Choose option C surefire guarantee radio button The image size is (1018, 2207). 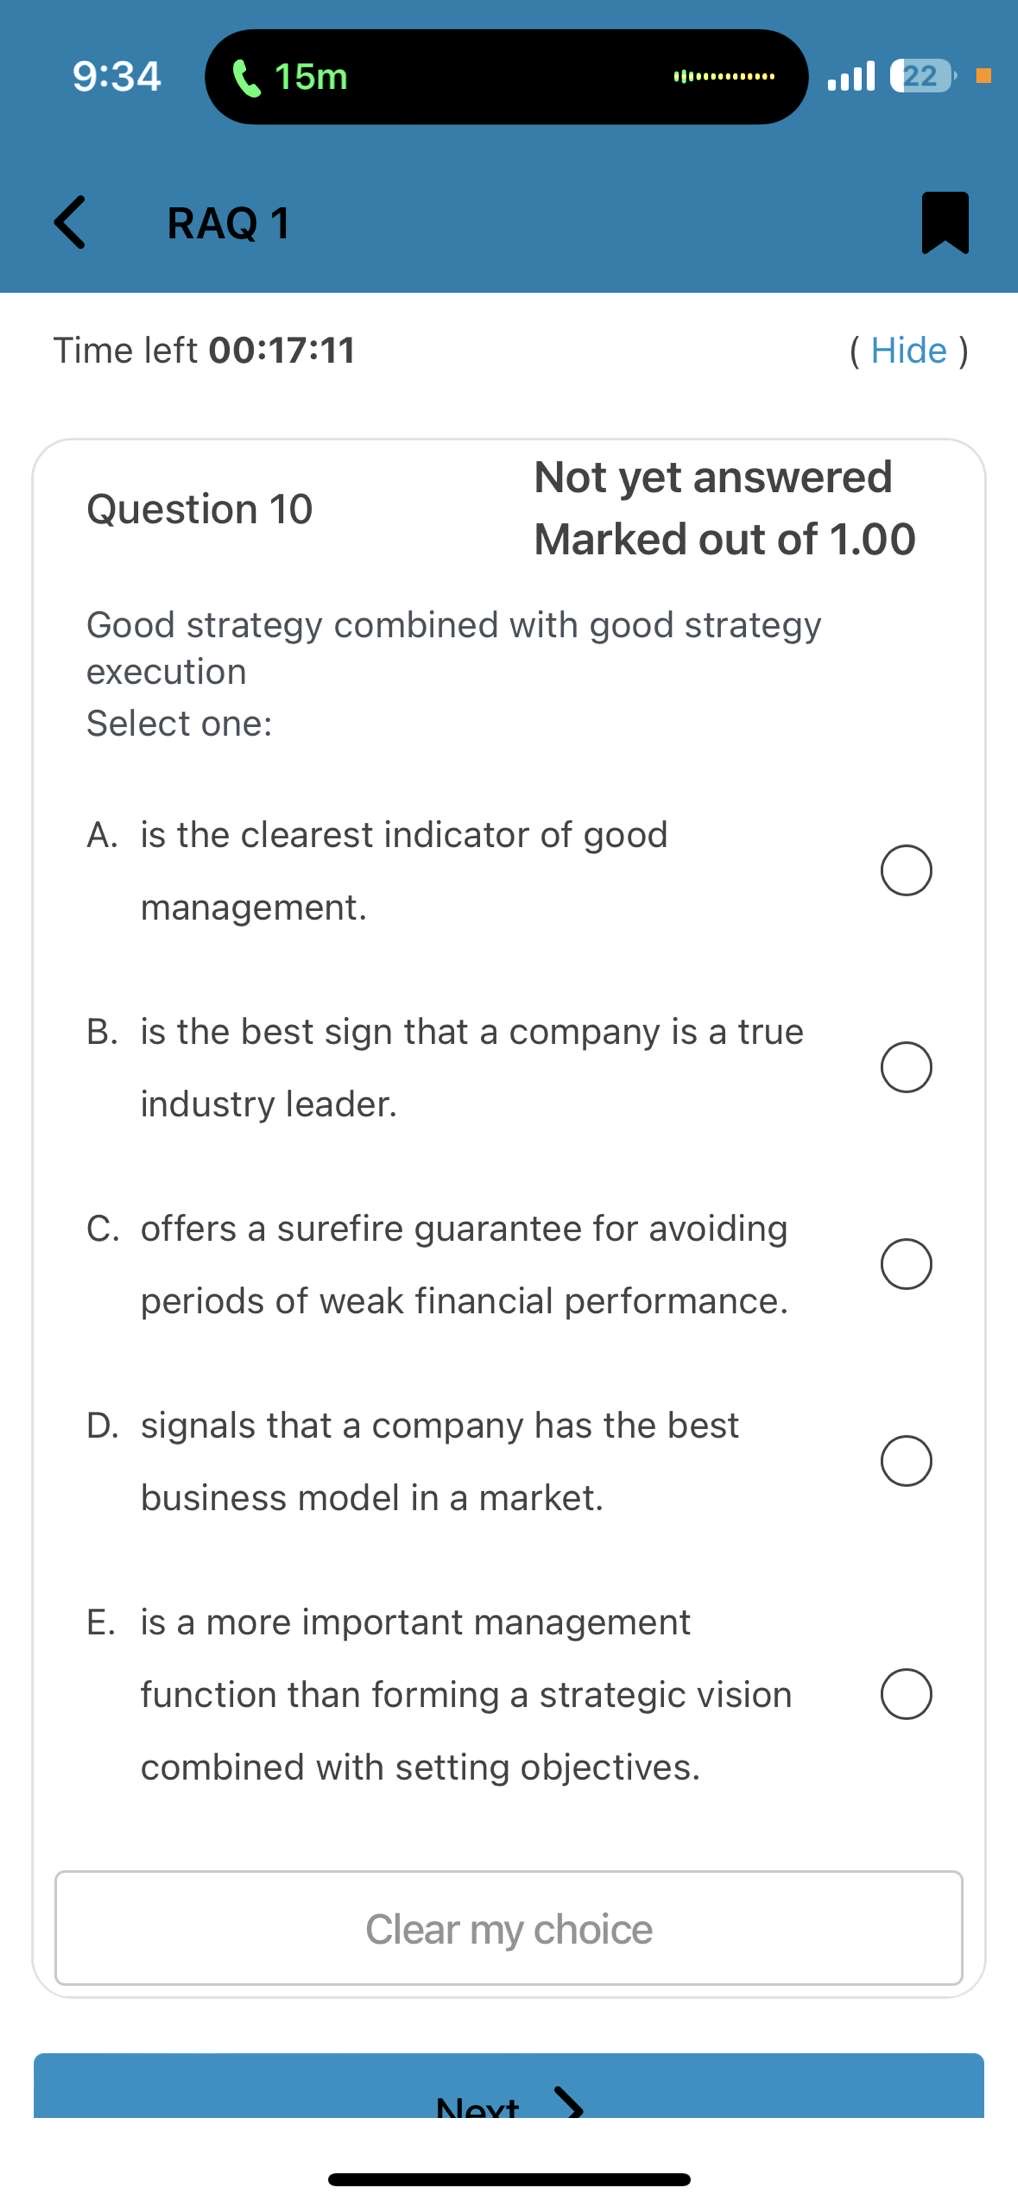[906, 1264]
